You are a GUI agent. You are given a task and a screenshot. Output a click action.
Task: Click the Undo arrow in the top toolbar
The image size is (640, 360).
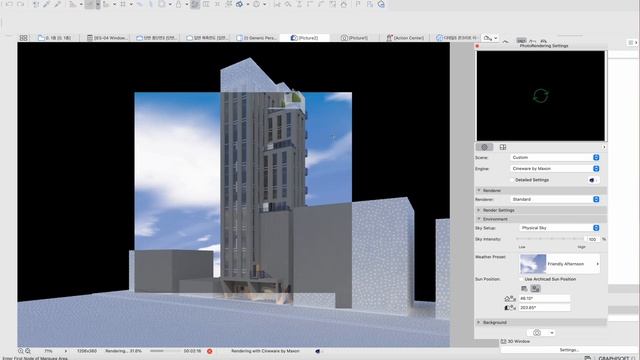coord(9,4)
